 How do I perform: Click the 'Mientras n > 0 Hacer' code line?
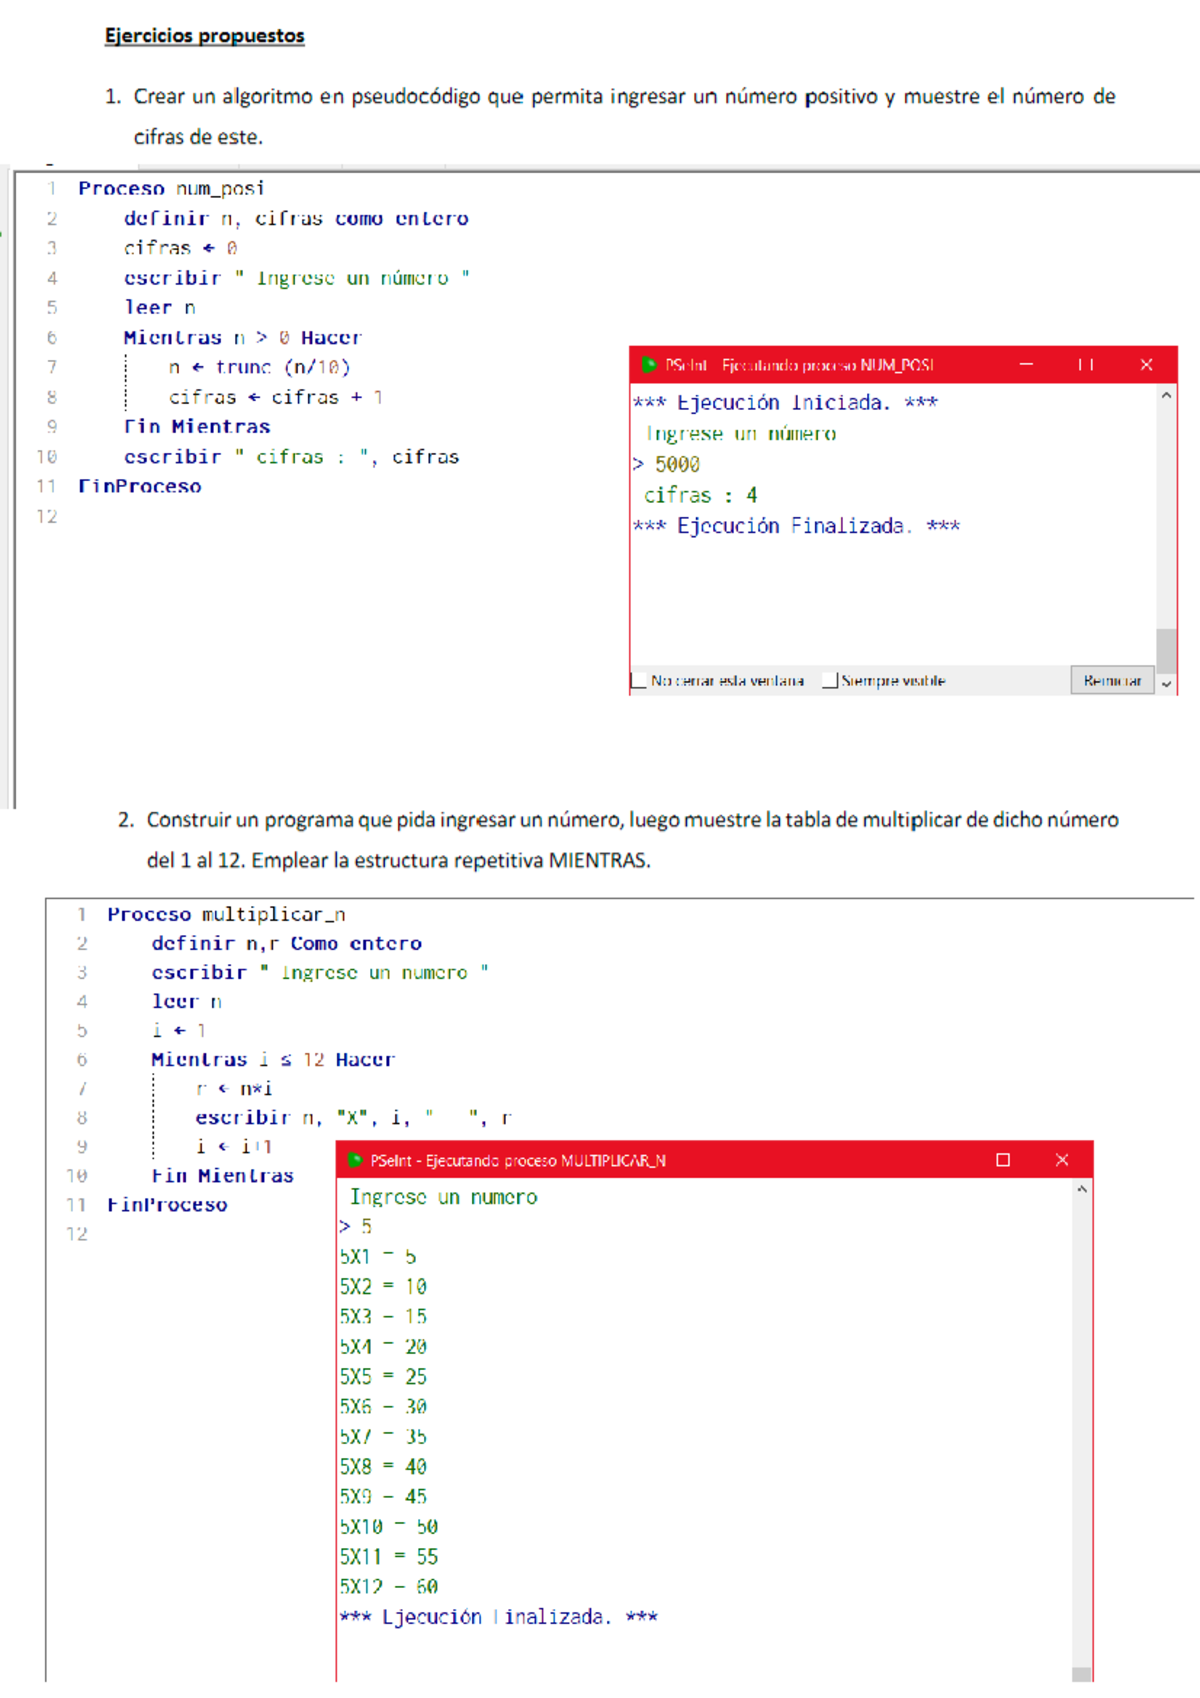(242, 338)
